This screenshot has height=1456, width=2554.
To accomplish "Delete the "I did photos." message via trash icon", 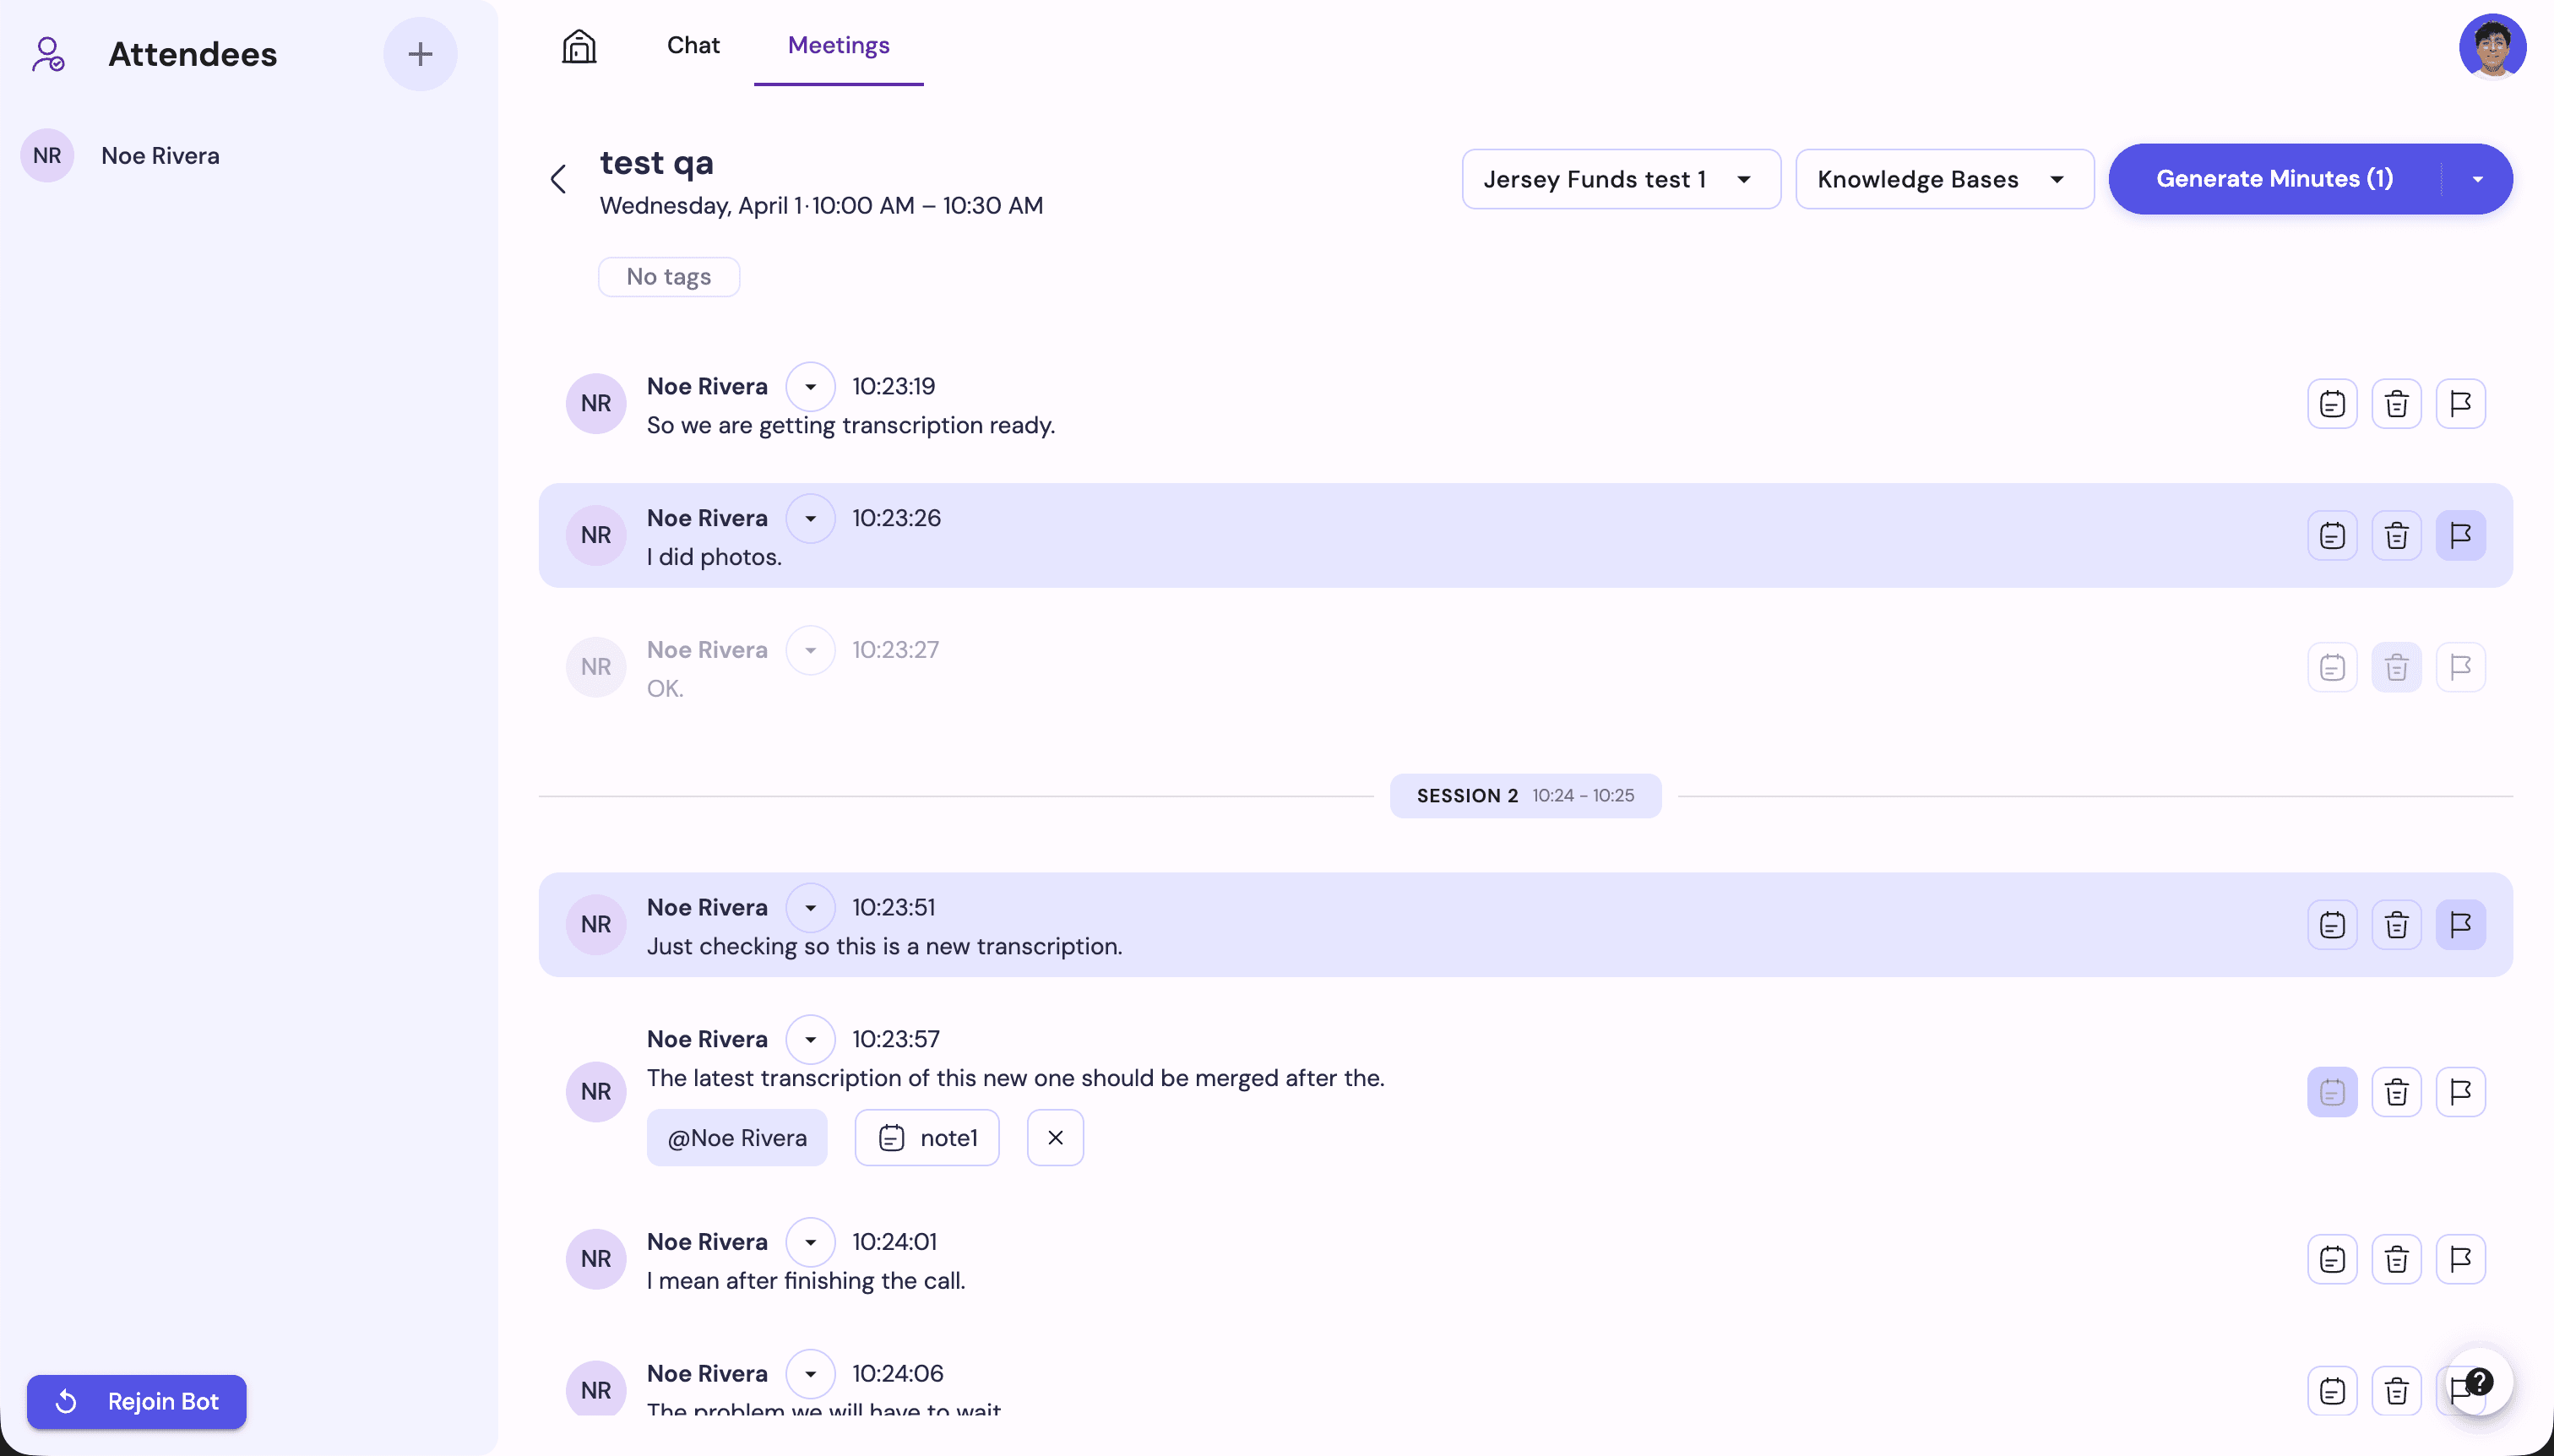I will point(2396,535).
